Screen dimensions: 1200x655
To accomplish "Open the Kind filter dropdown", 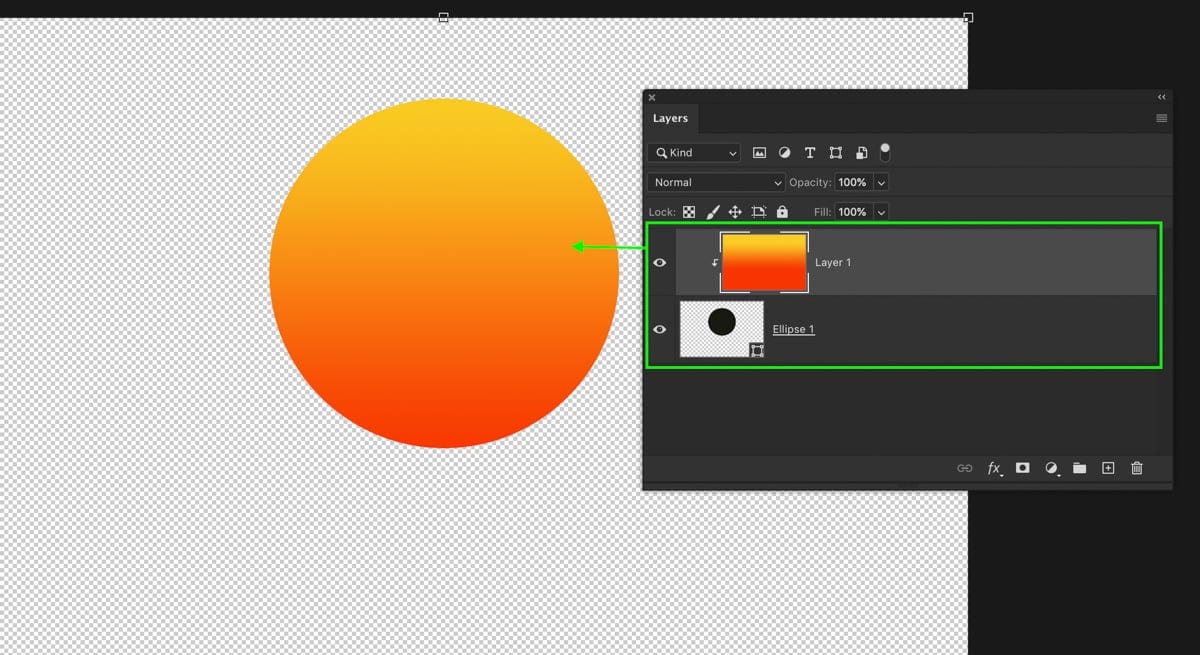I will (694, 153).
